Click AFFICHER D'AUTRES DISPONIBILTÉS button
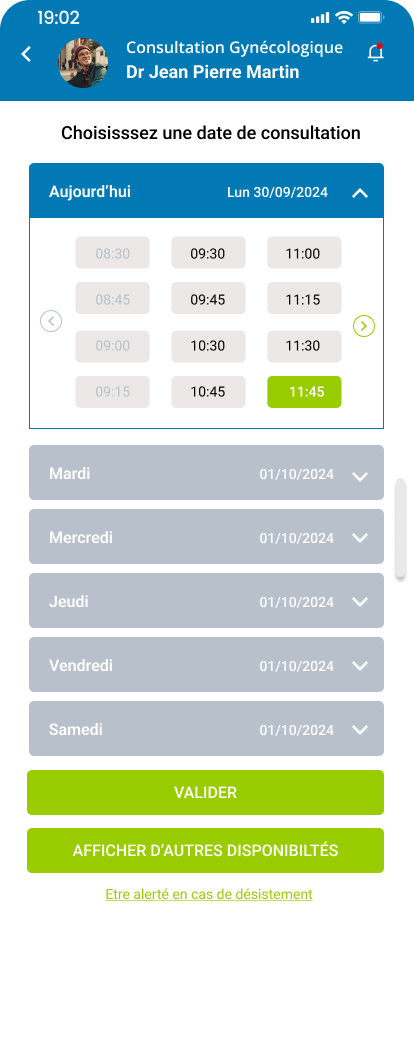 pyautogui.click(x=206, y=850)
